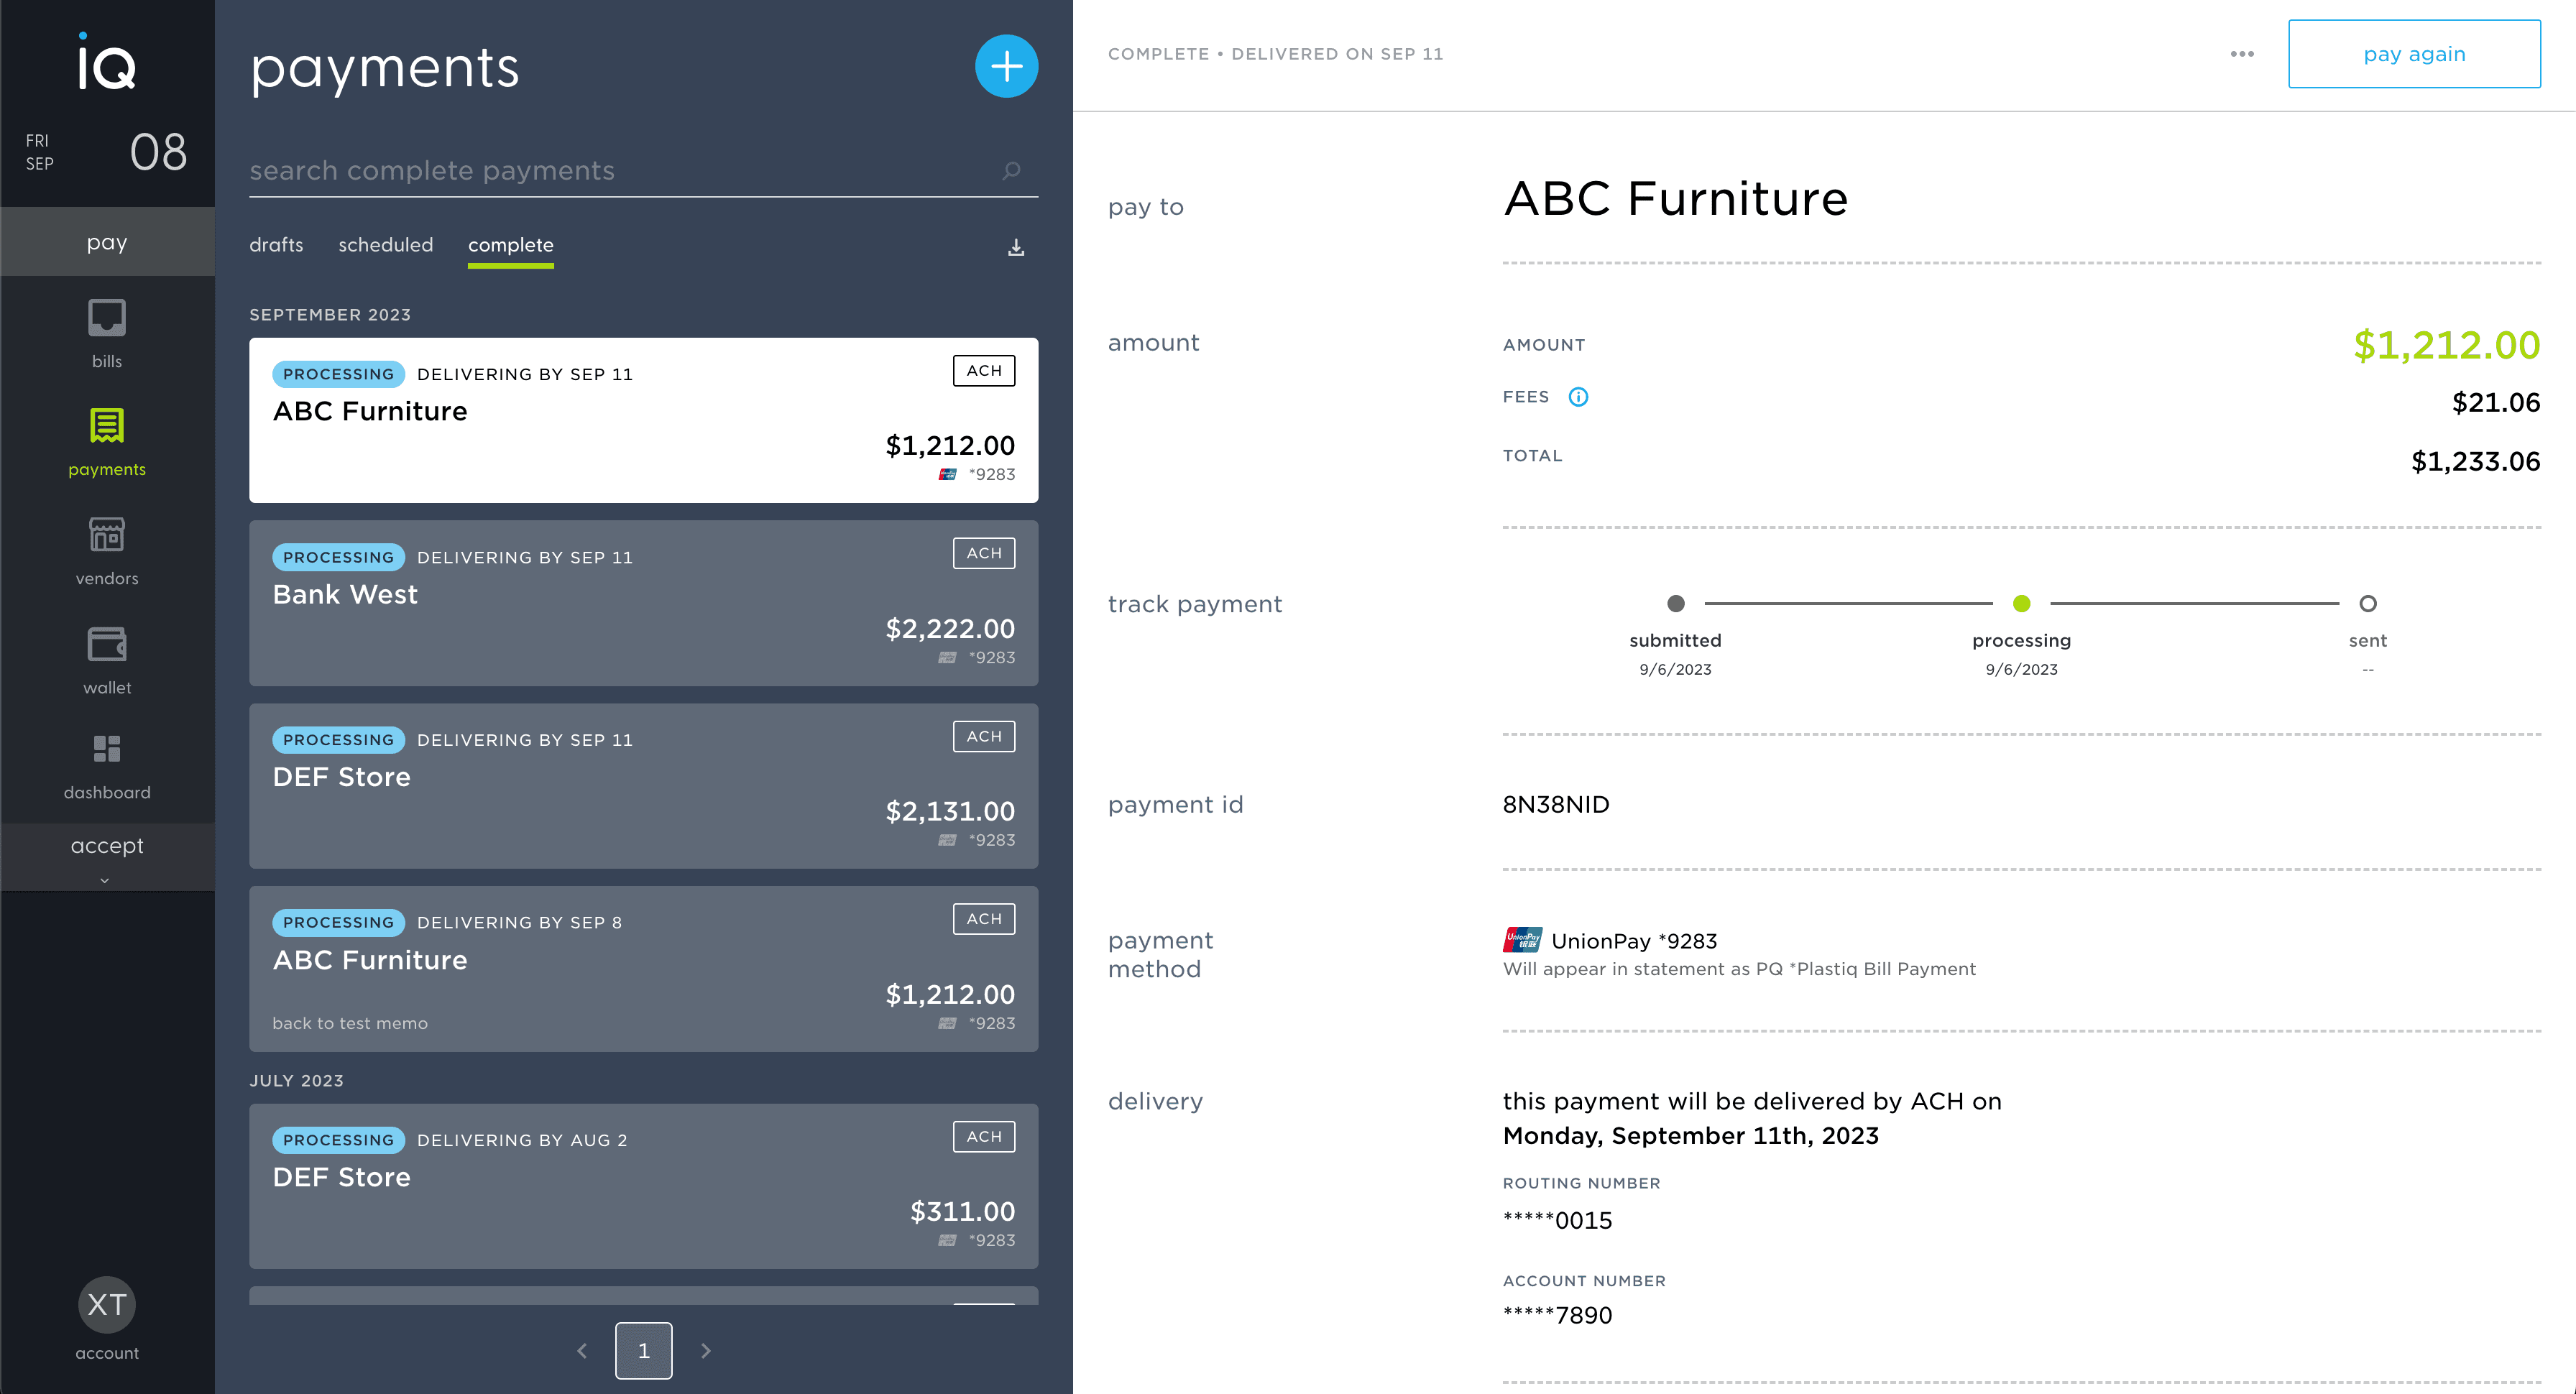Go to next page arrow
This screenshot has width=2576, height=1394.
706,1351
